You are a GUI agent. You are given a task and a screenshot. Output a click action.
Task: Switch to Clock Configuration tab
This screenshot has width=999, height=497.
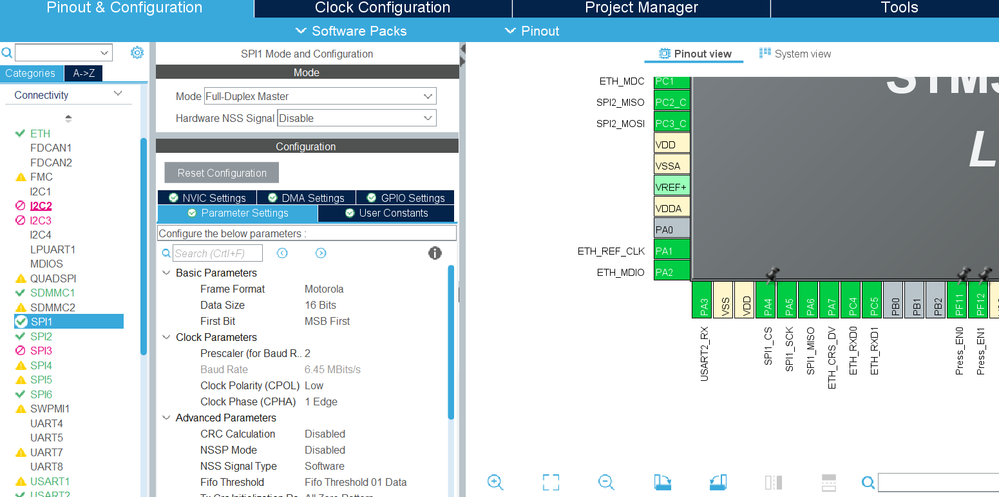383,8
